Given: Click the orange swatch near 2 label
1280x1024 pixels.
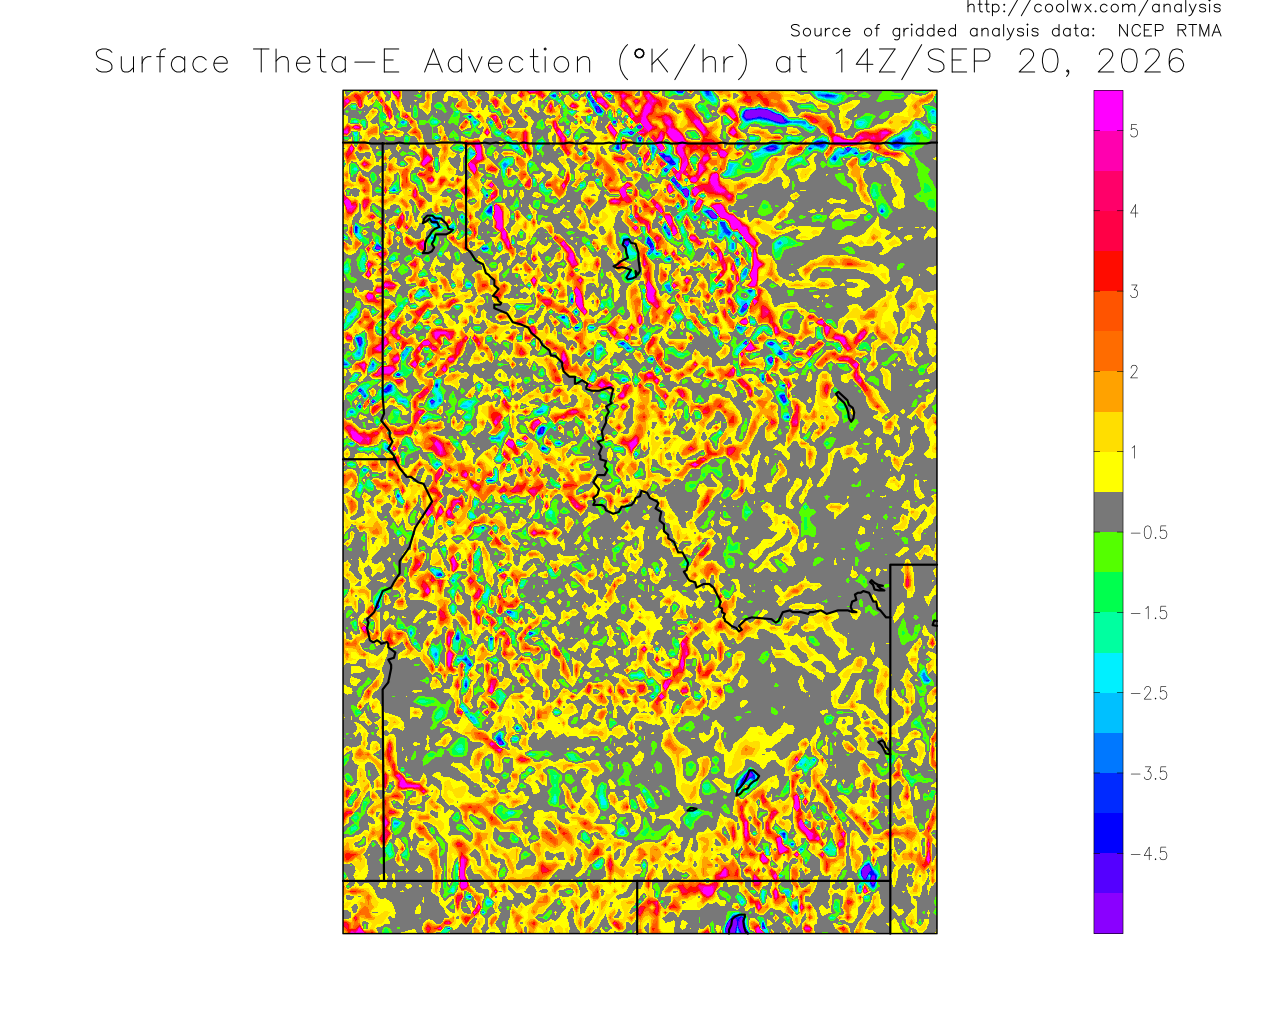Looking at the screenshot, I should pos(1108,392).
